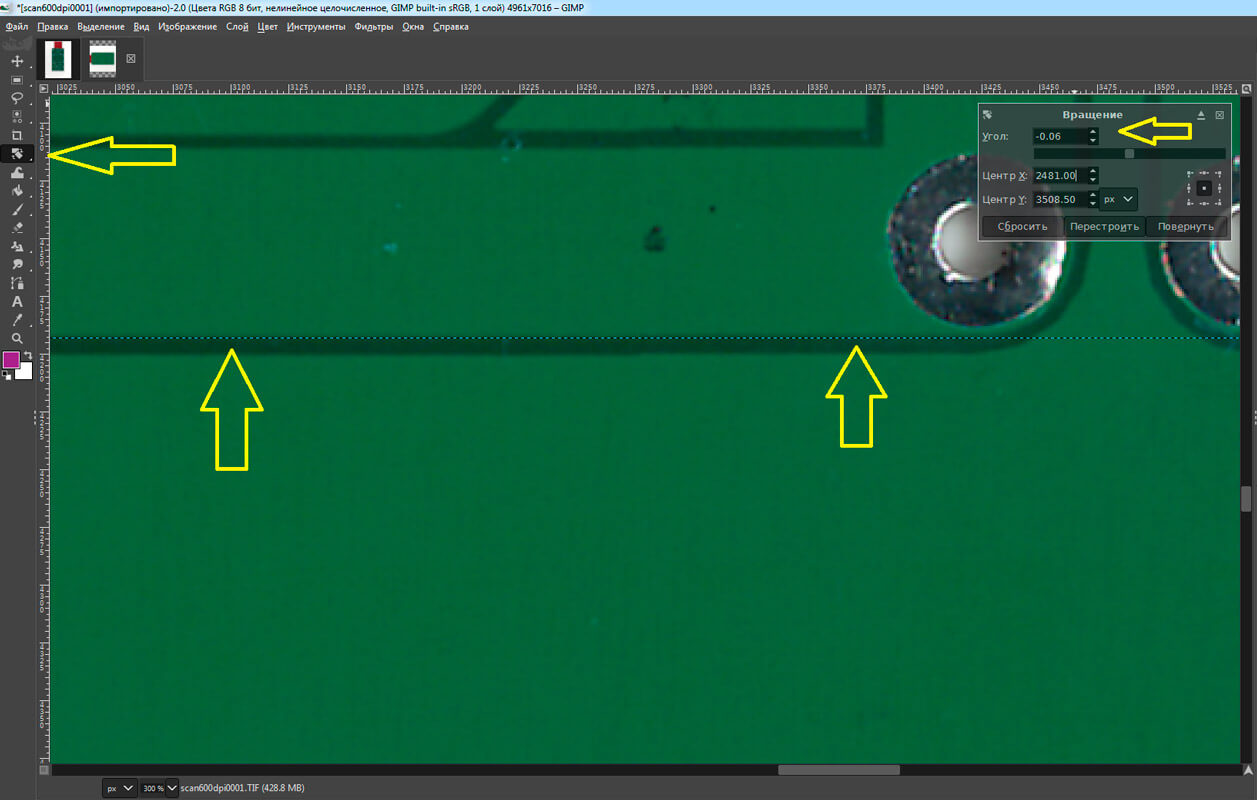Open the zoom percentage dropdown in the status bar
The image size is (1257, 800).
(x=159, y=788)
